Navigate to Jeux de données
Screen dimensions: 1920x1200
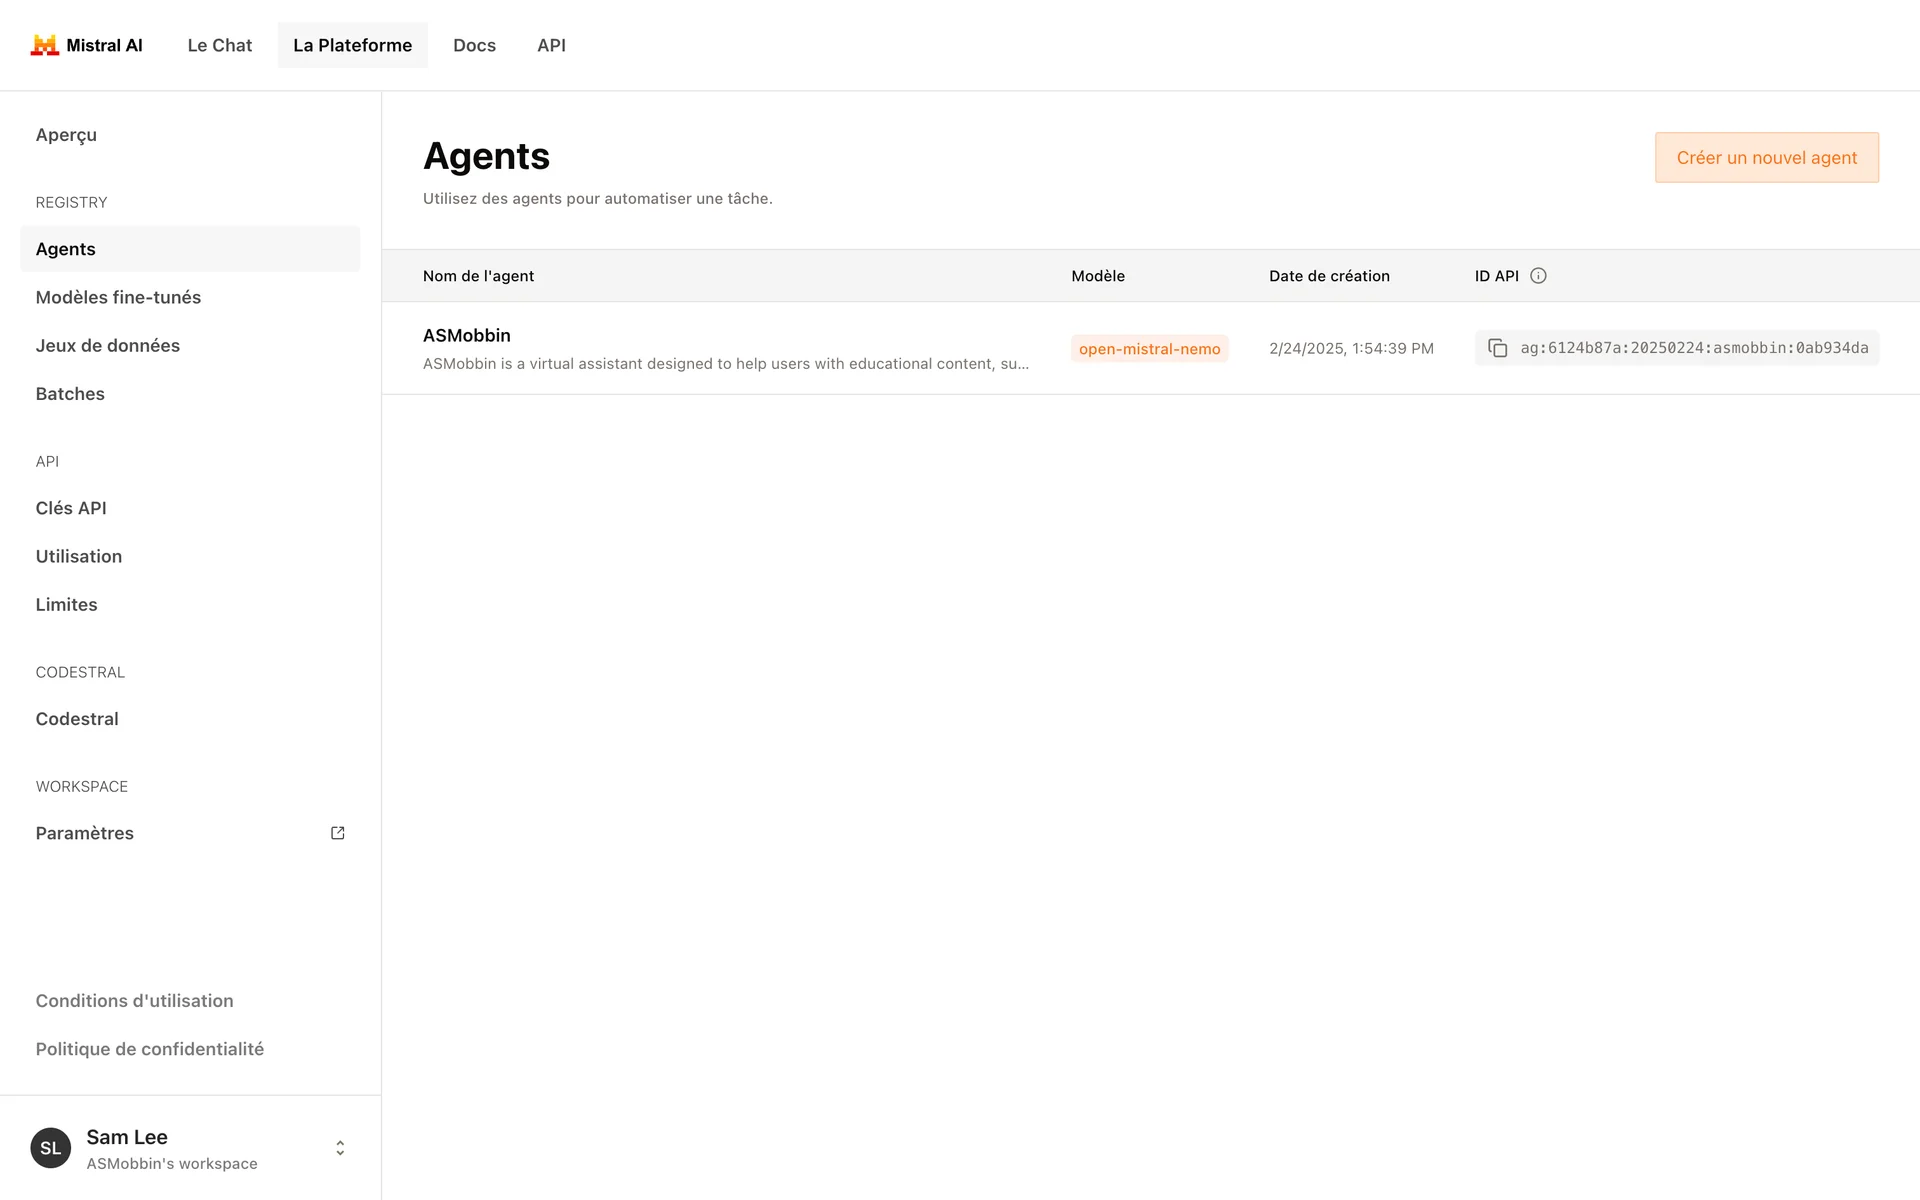[x=108, y=346]
